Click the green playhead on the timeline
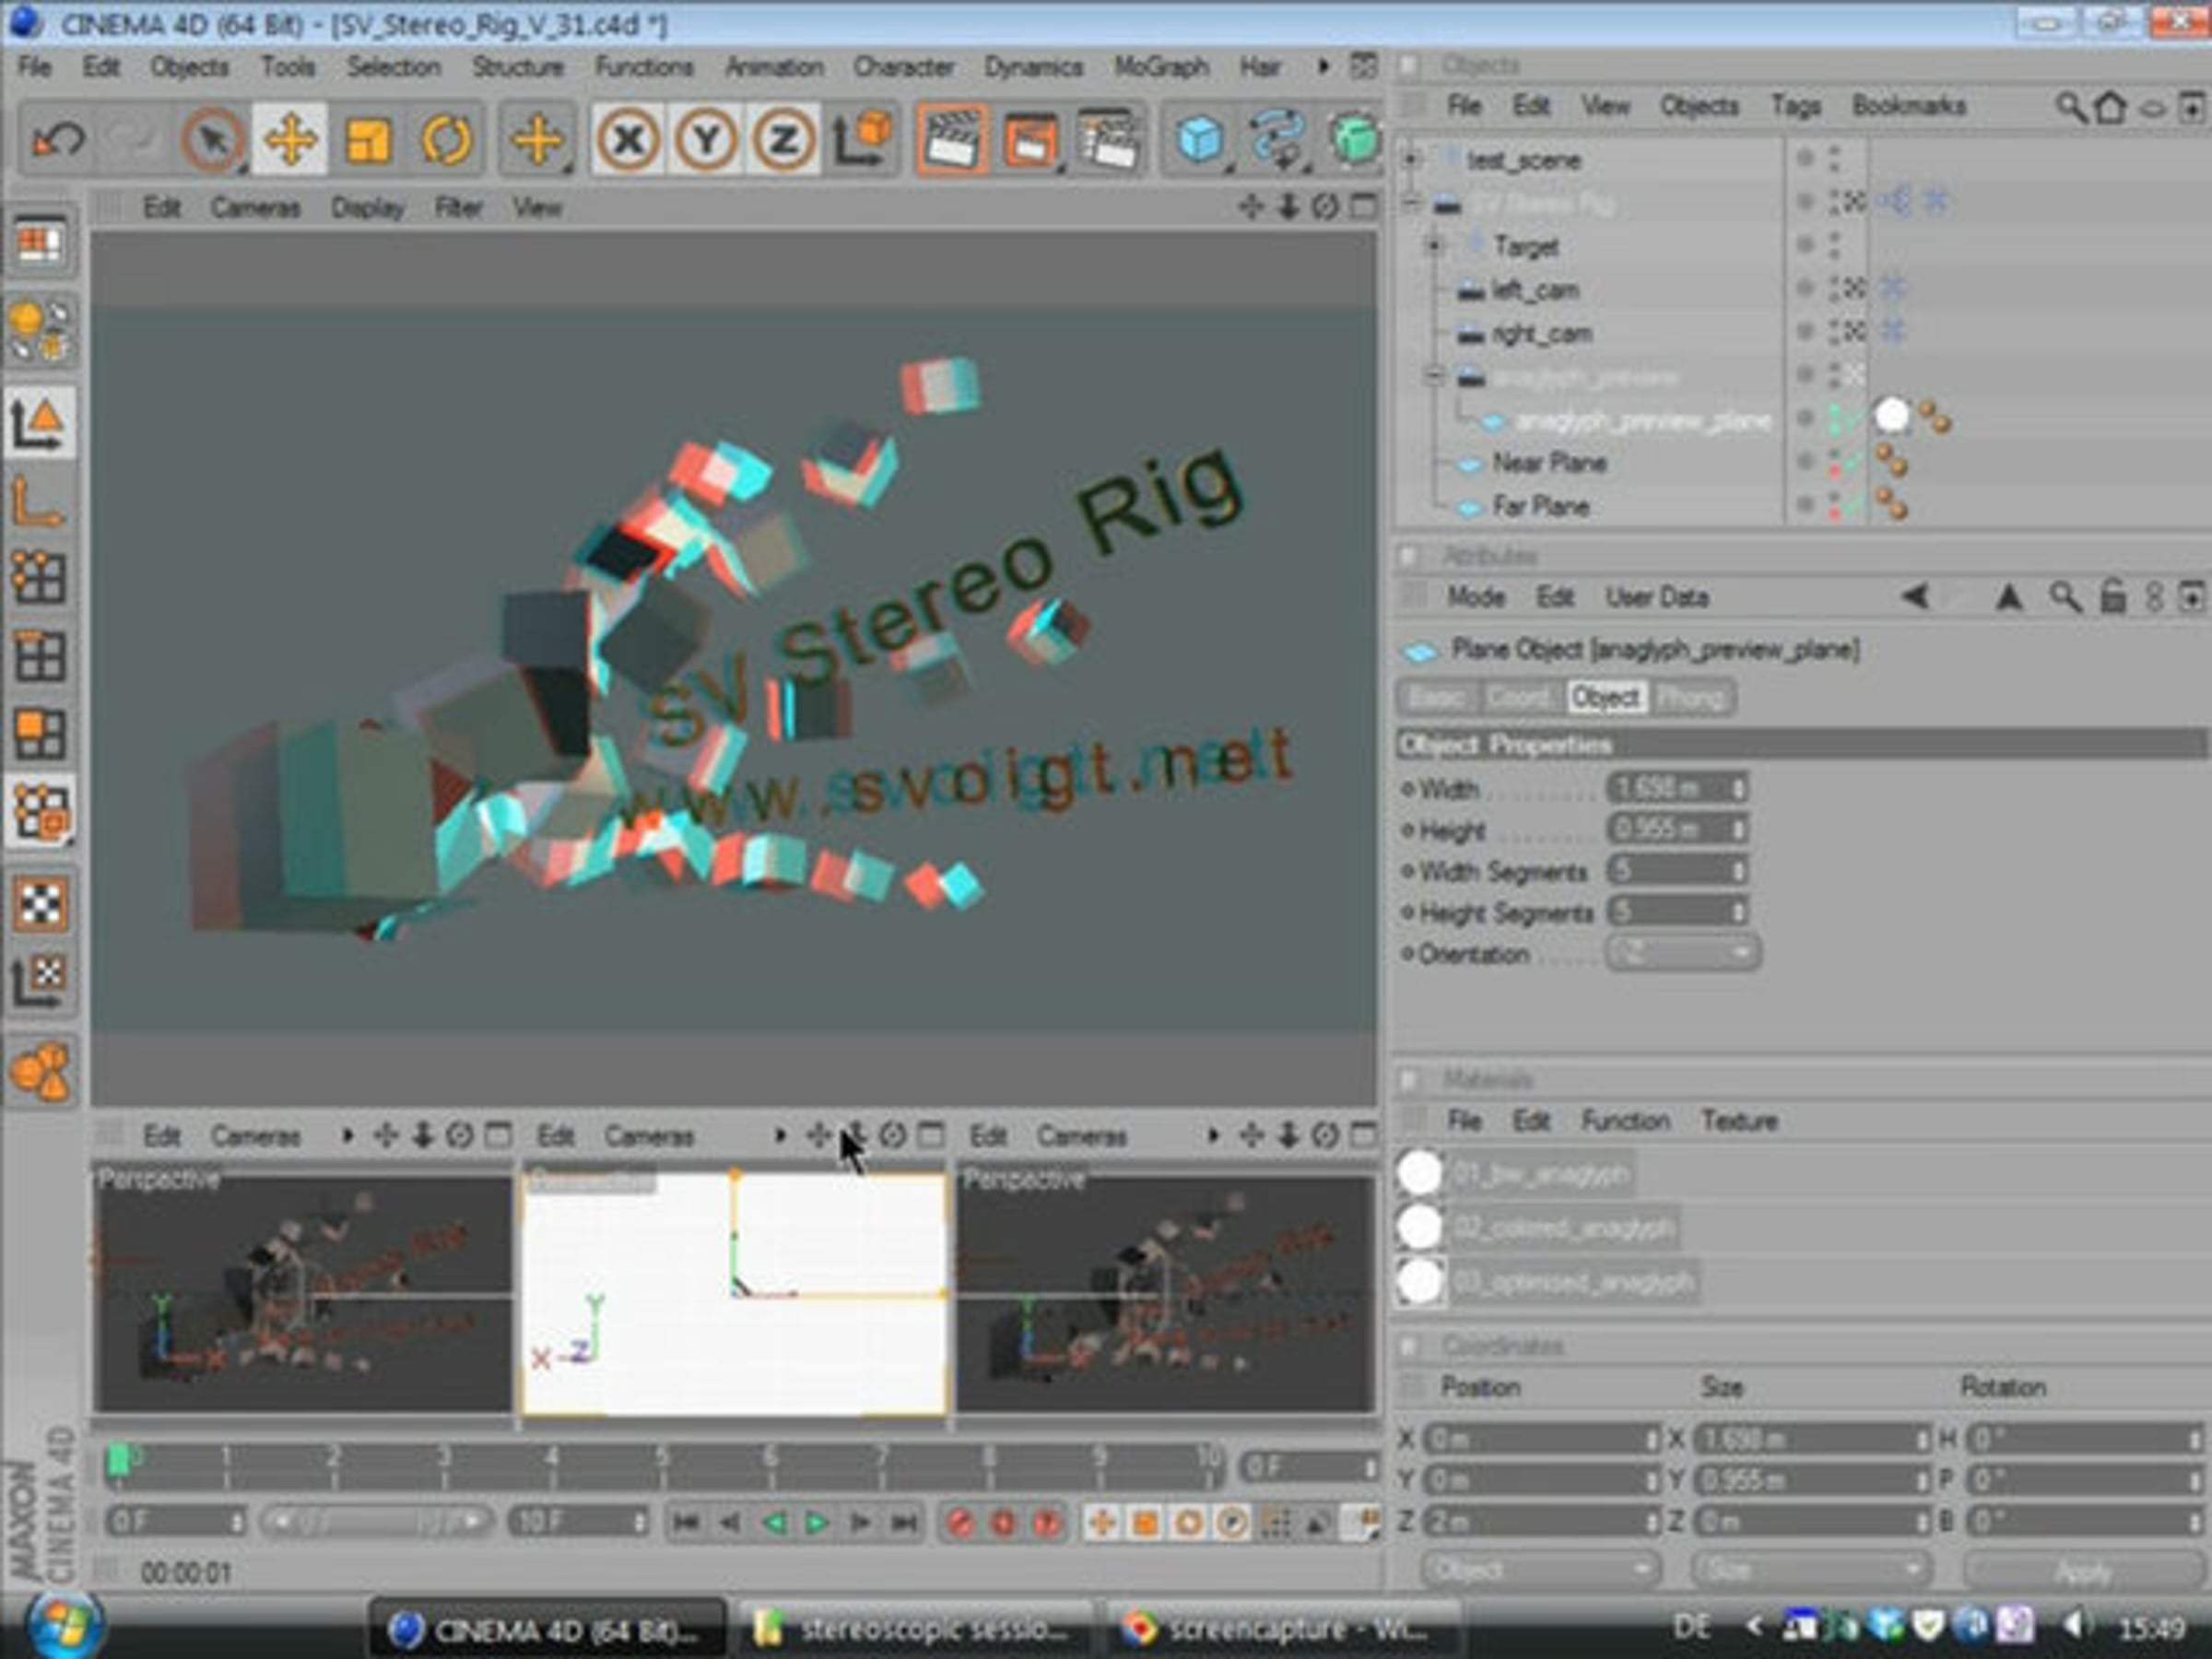The height and width of the screenshot is (1659, 2212). pyautogui.click(x=119, y=1461)
